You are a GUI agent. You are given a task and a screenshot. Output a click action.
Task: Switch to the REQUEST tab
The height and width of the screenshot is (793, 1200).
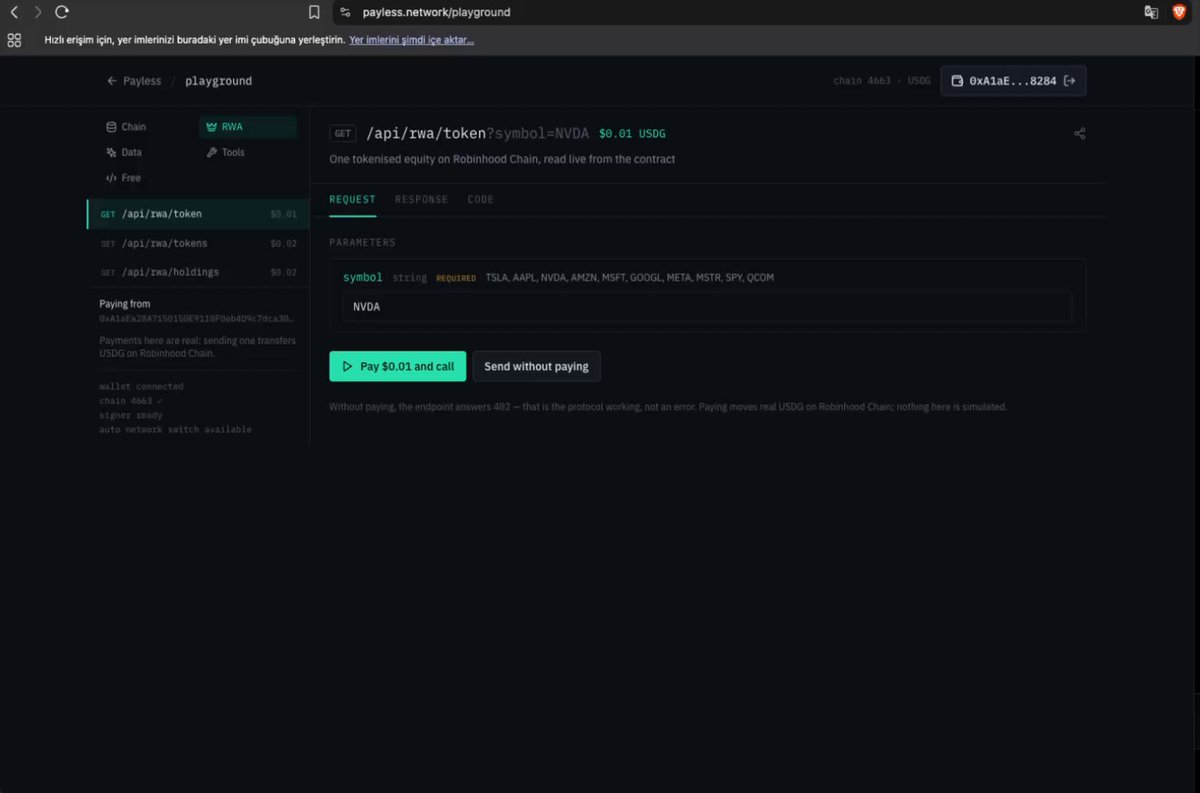[353, 199]
